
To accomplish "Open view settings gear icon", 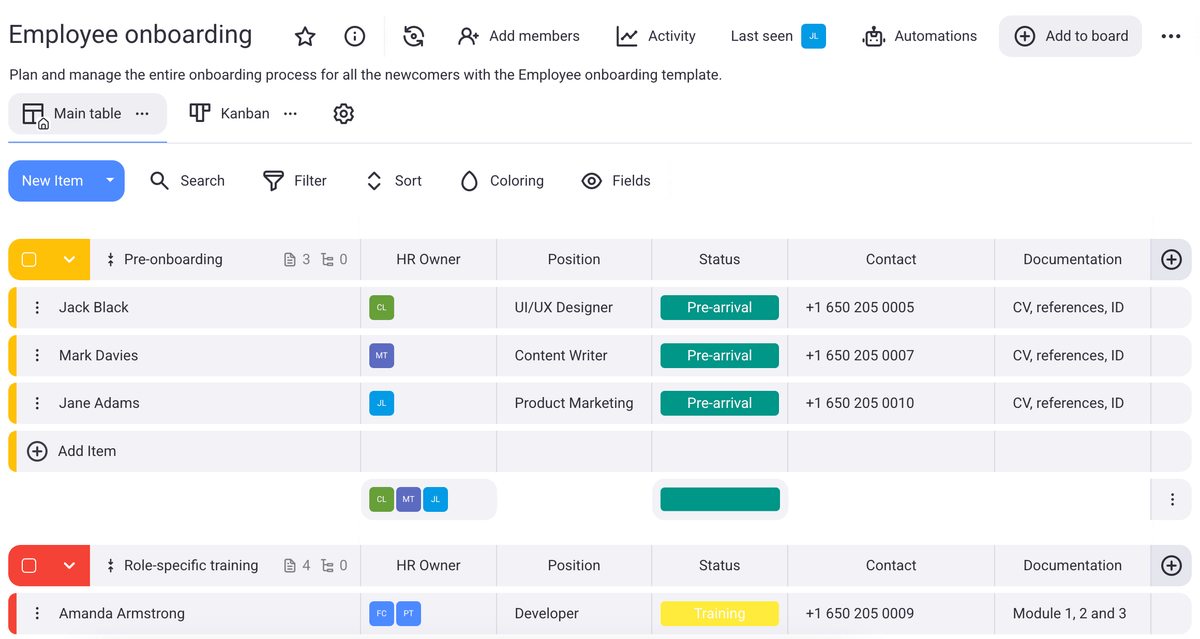I will [343, 114].
